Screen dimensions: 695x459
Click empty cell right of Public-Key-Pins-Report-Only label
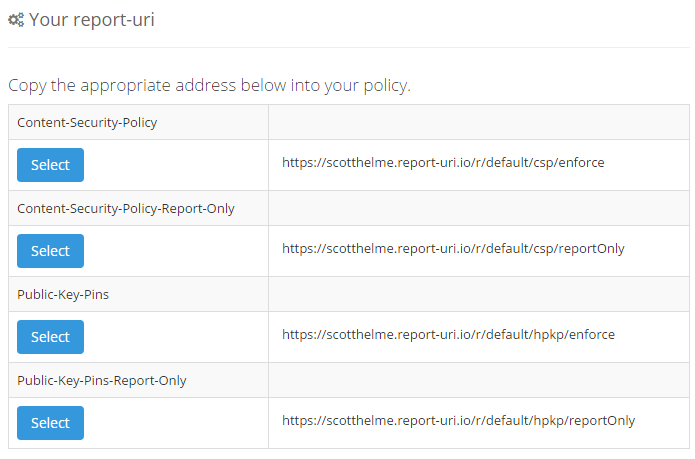[x=478, y=380]
